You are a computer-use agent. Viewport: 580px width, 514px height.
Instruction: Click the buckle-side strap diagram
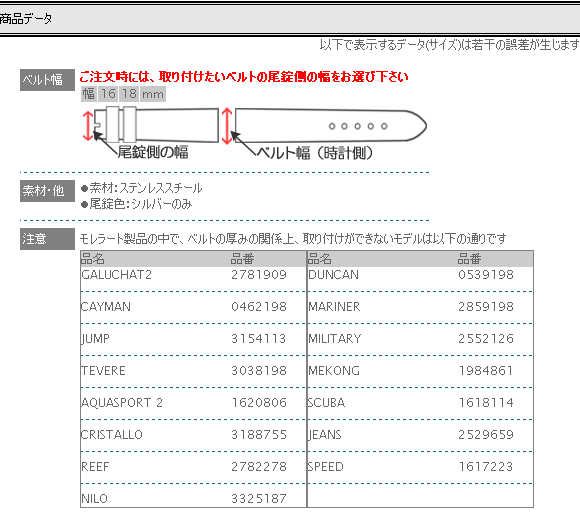(x=155, y=125)
